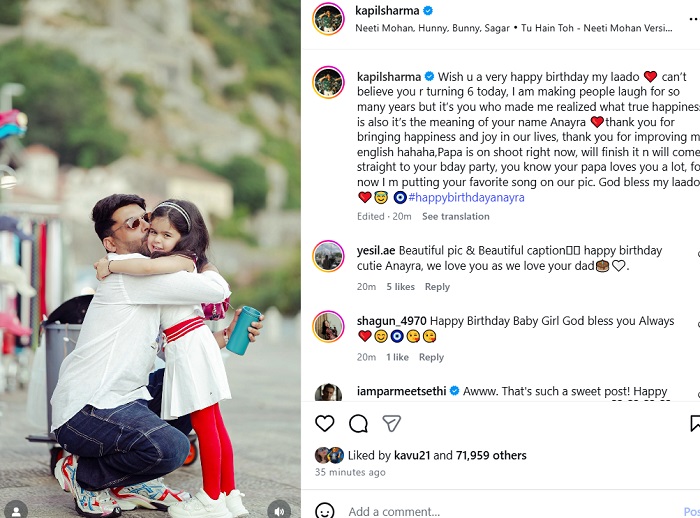
Task: Open emoji picker beside comment box
Action: 324,511
